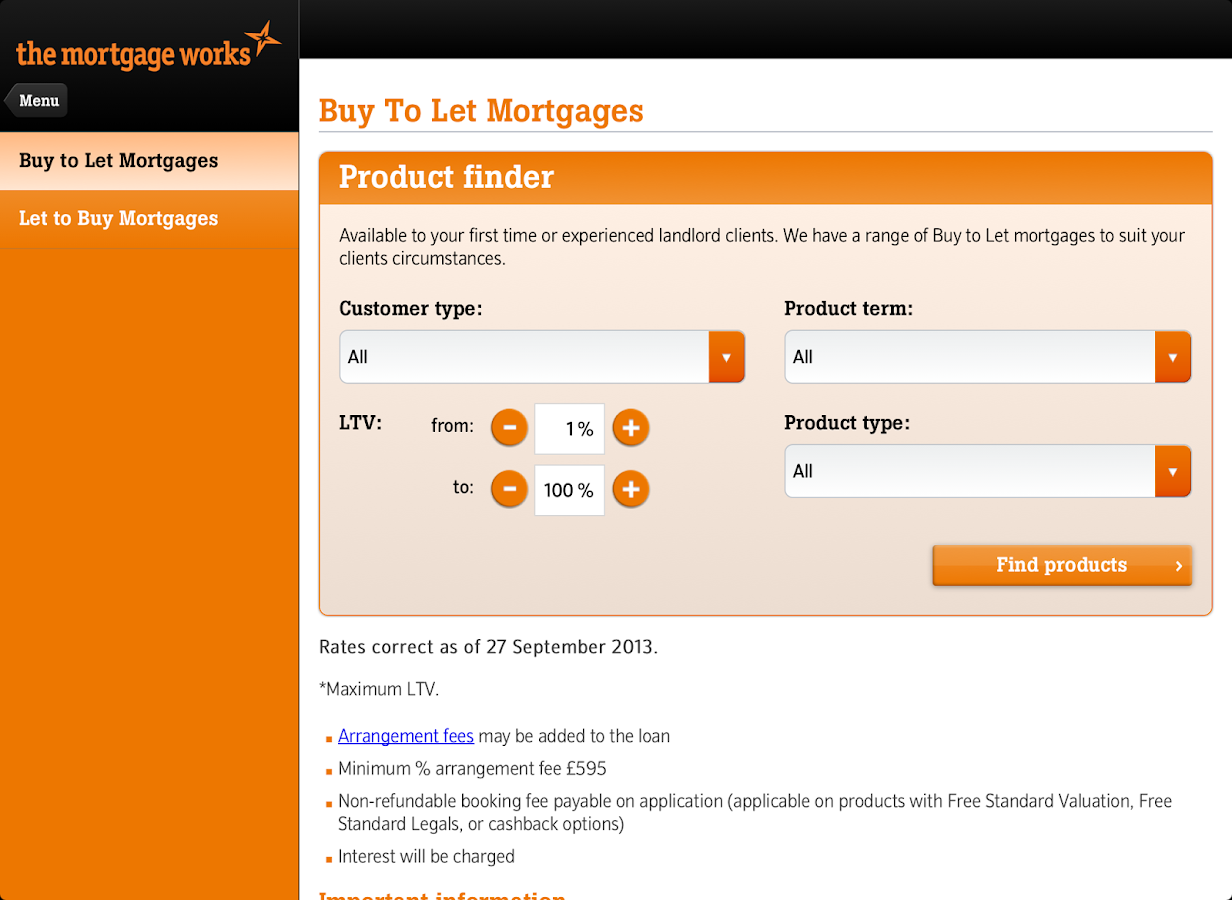Open the Customer type combo box
The width and height of the screenshot is (1232, 900).
click(x=542, y=357)
